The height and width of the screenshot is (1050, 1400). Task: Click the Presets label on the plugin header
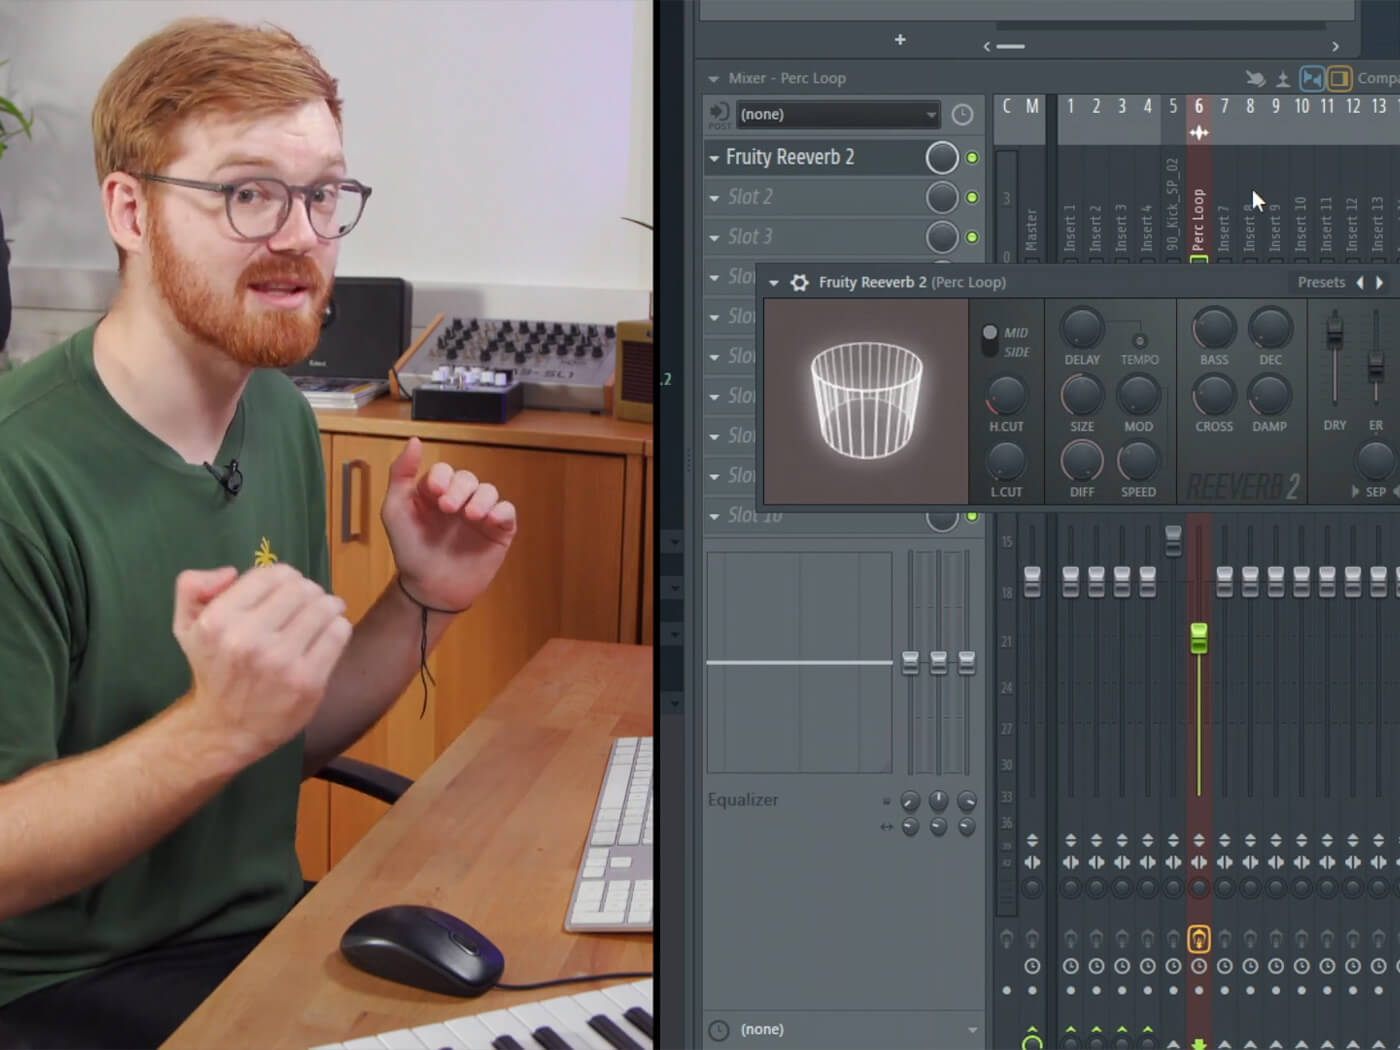pos(1321,282)
